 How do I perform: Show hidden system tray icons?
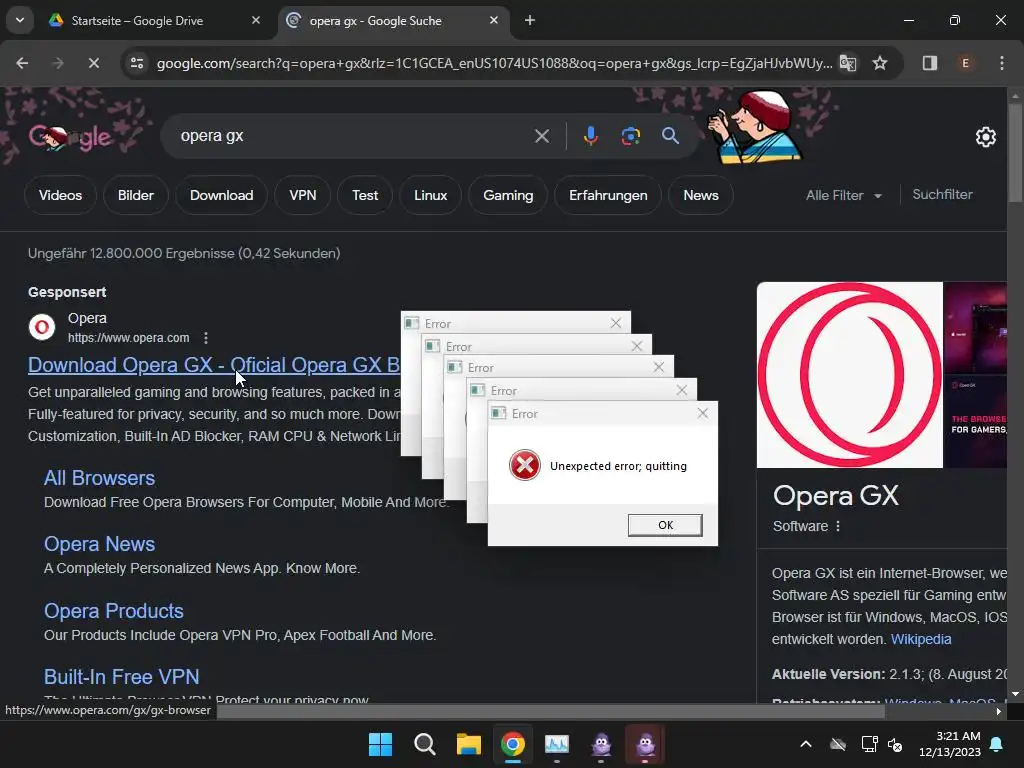tap(806, 744)
